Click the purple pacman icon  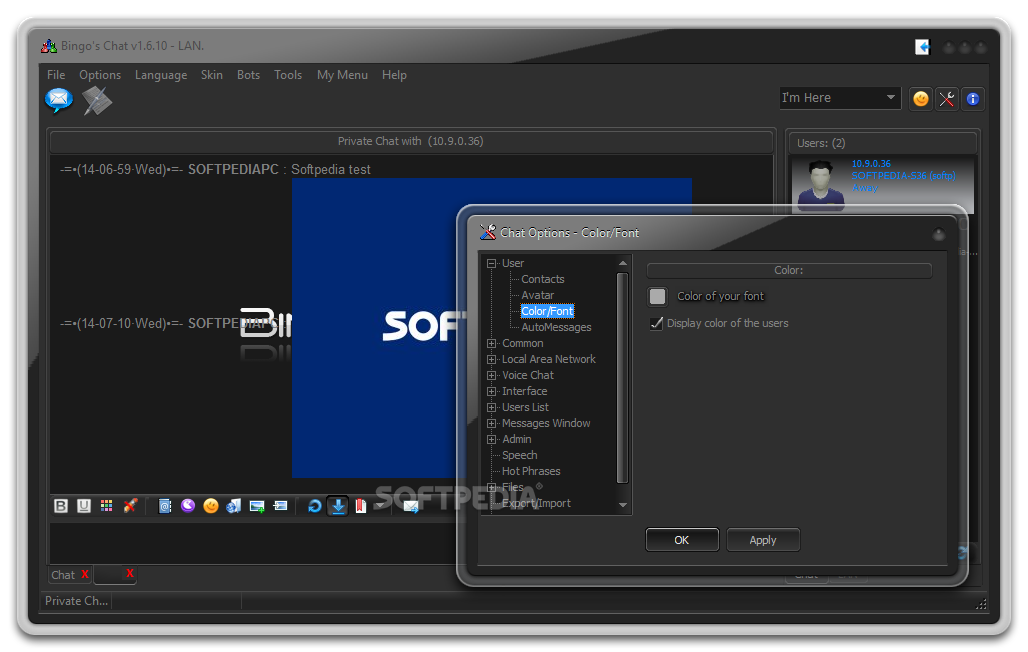[x=188, y=505]
